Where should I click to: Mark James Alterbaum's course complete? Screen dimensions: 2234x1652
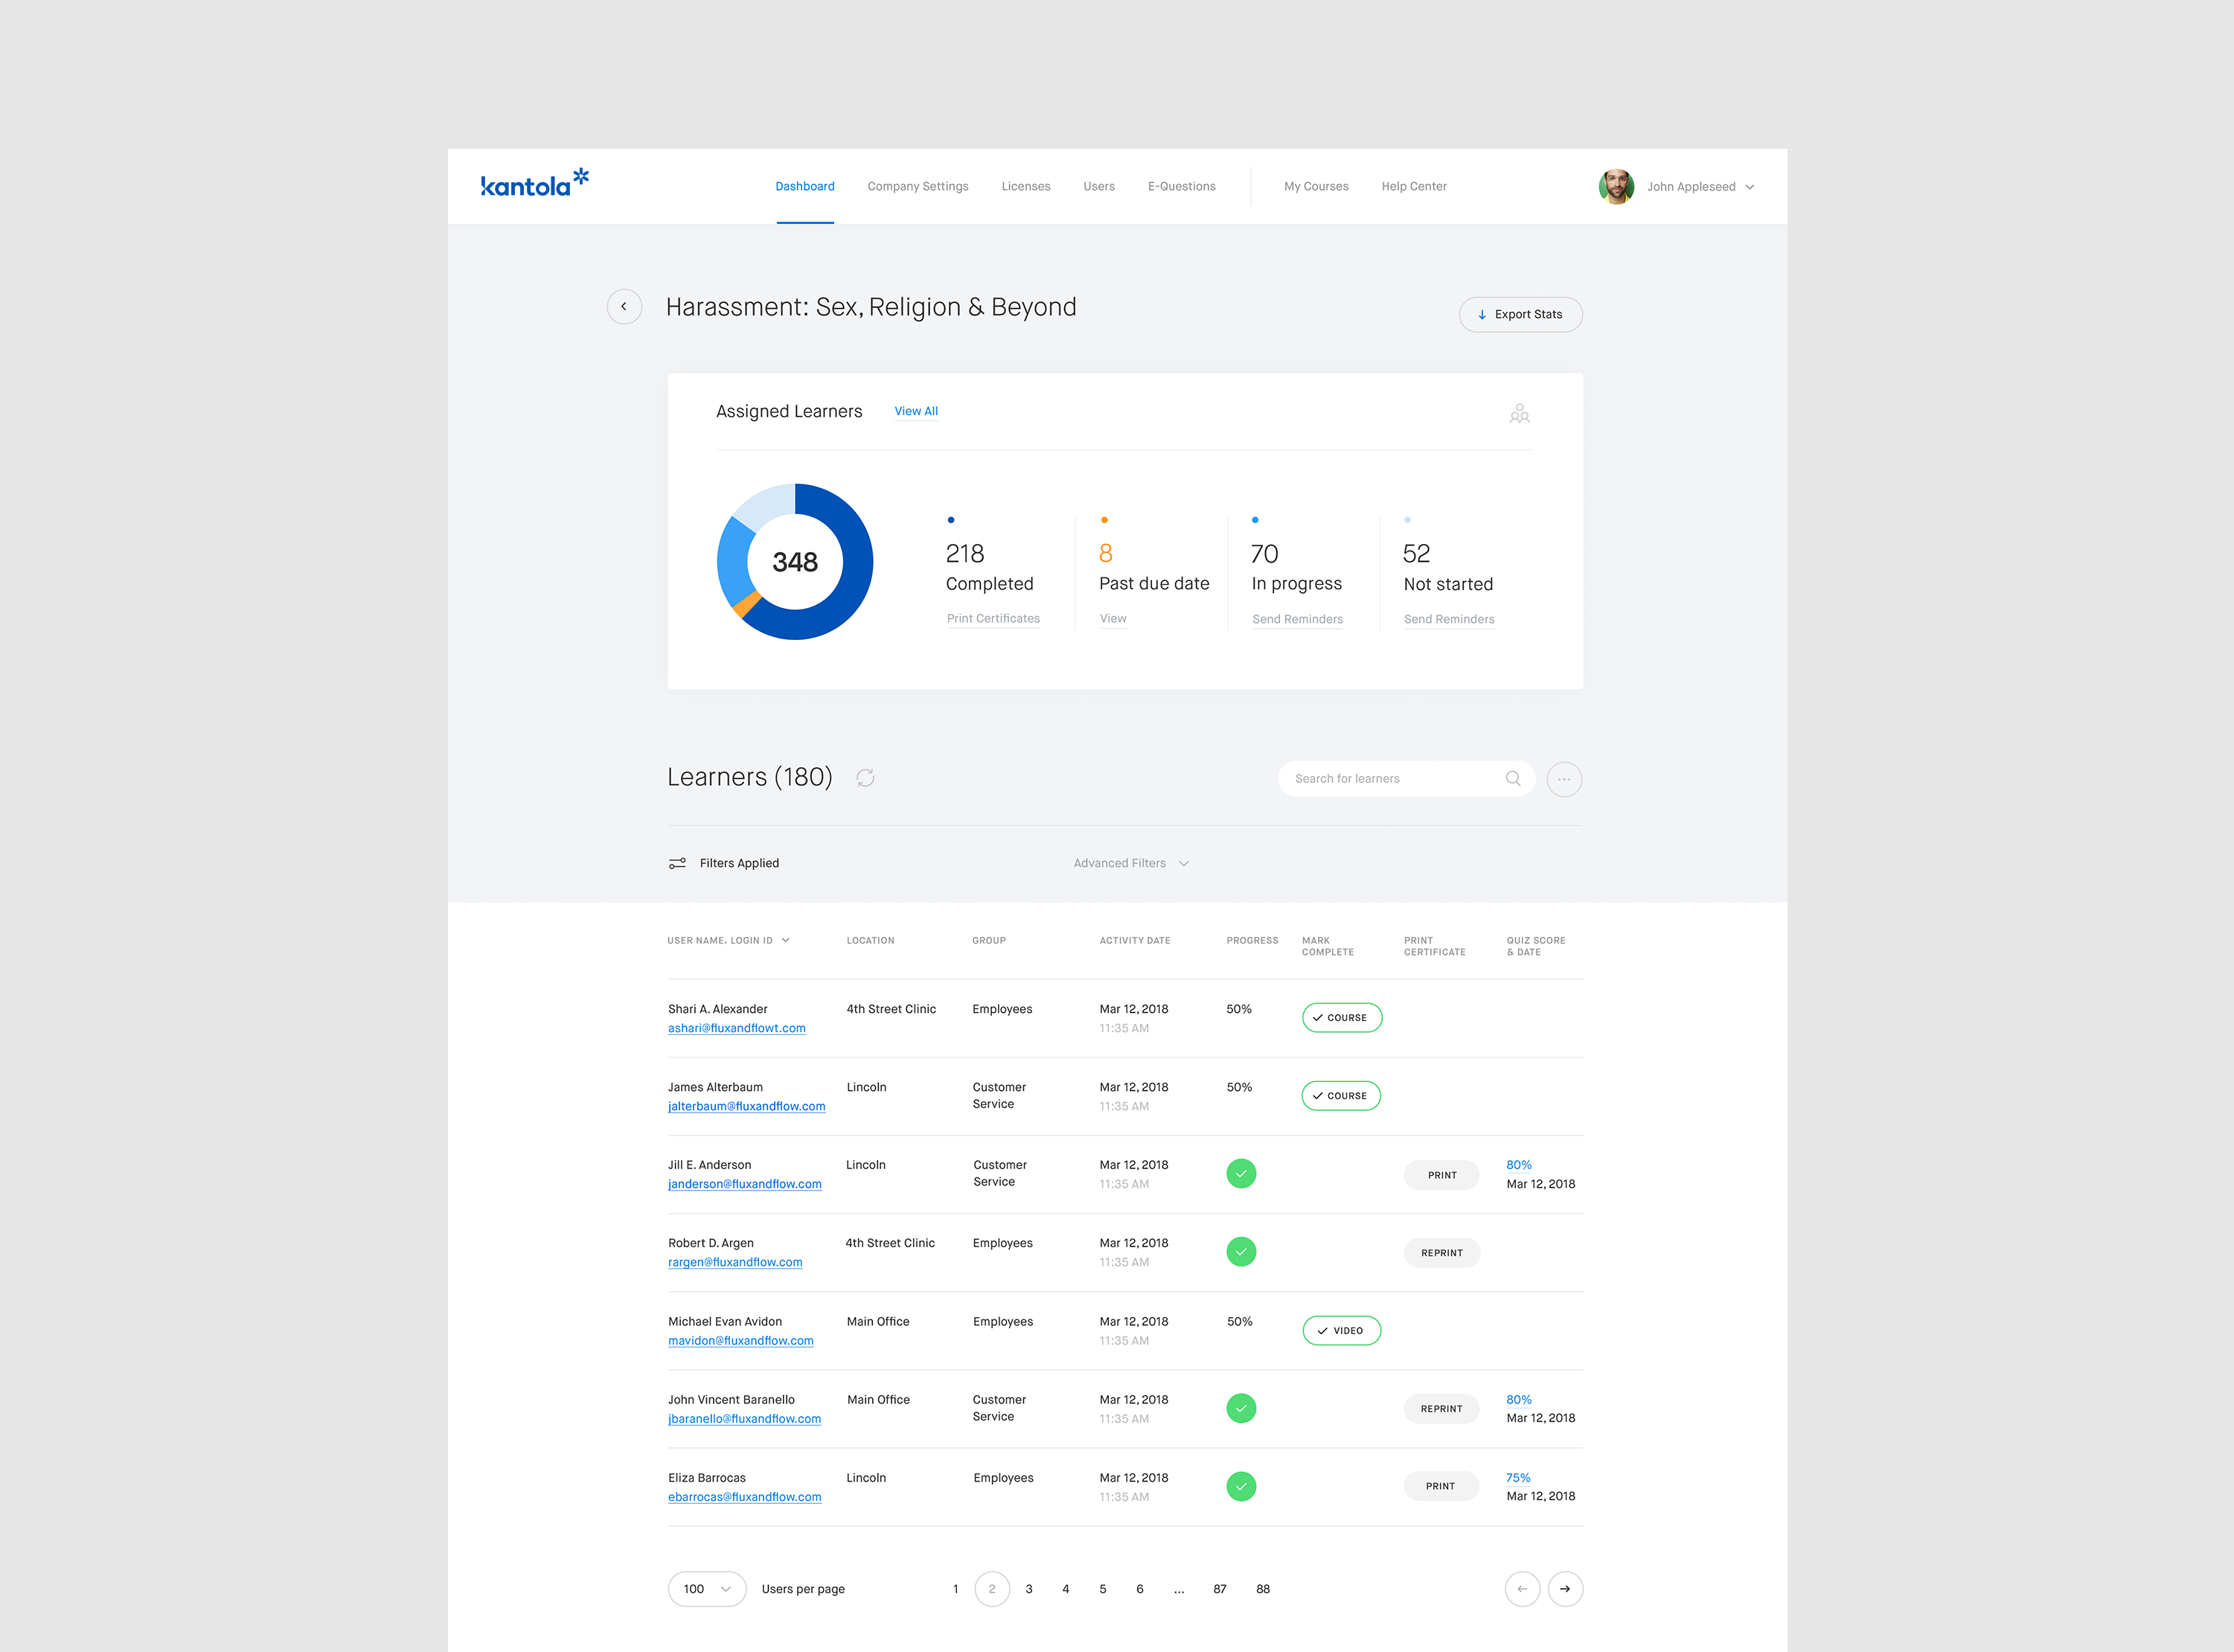(x=1341, y=1096)
